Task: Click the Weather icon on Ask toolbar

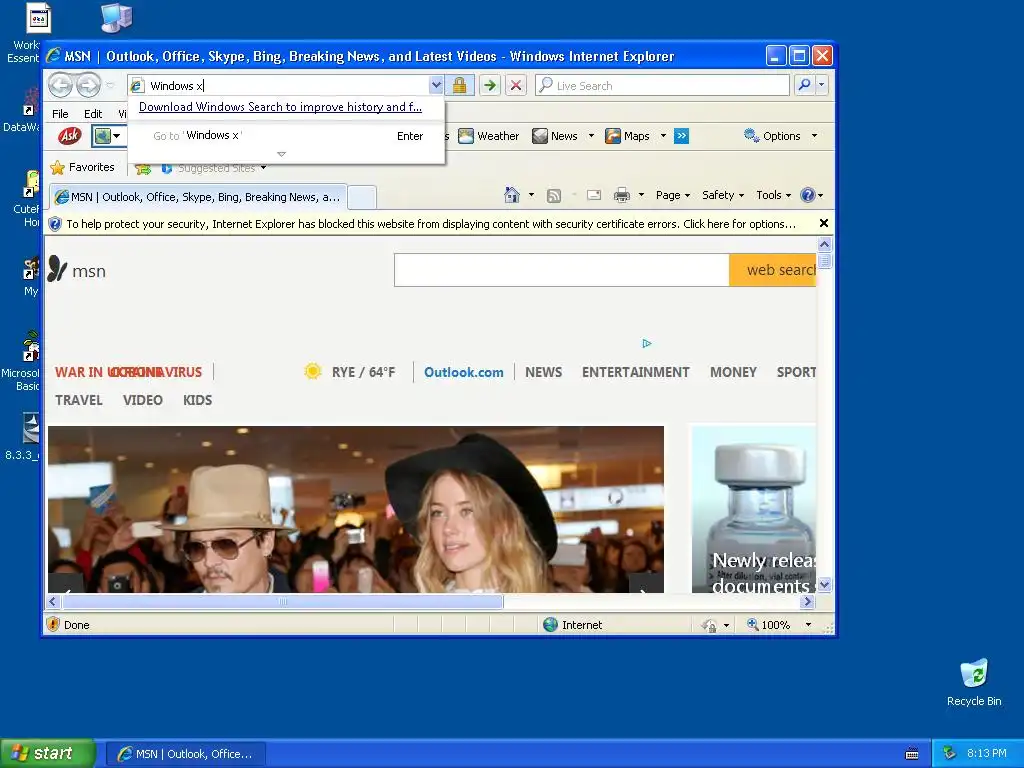Action: pyautogui.click(x=466, y=136)
